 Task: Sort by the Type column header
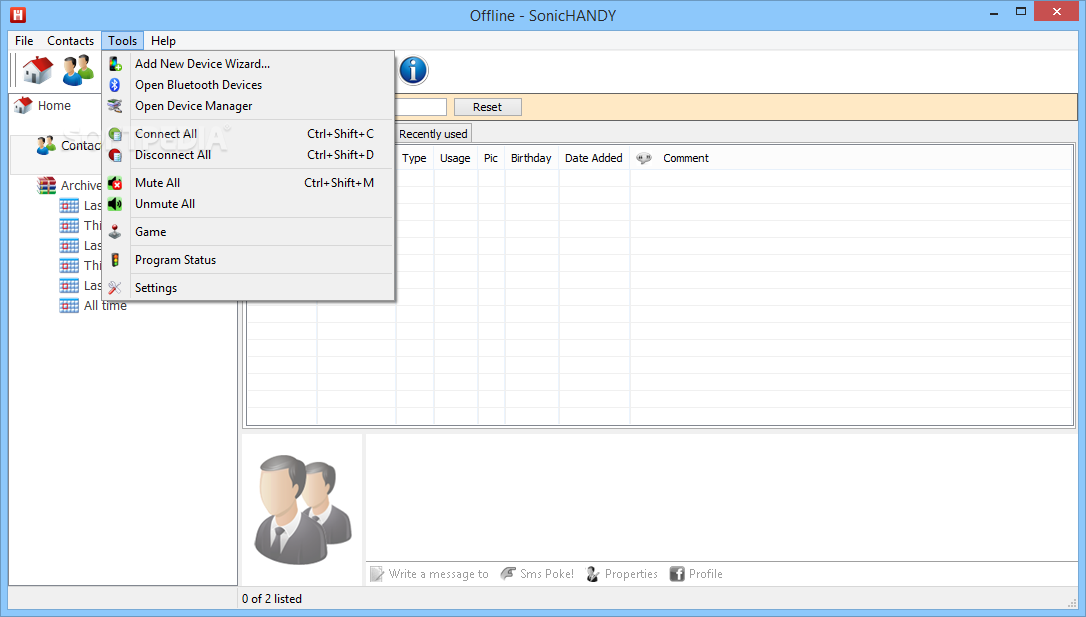415,158
